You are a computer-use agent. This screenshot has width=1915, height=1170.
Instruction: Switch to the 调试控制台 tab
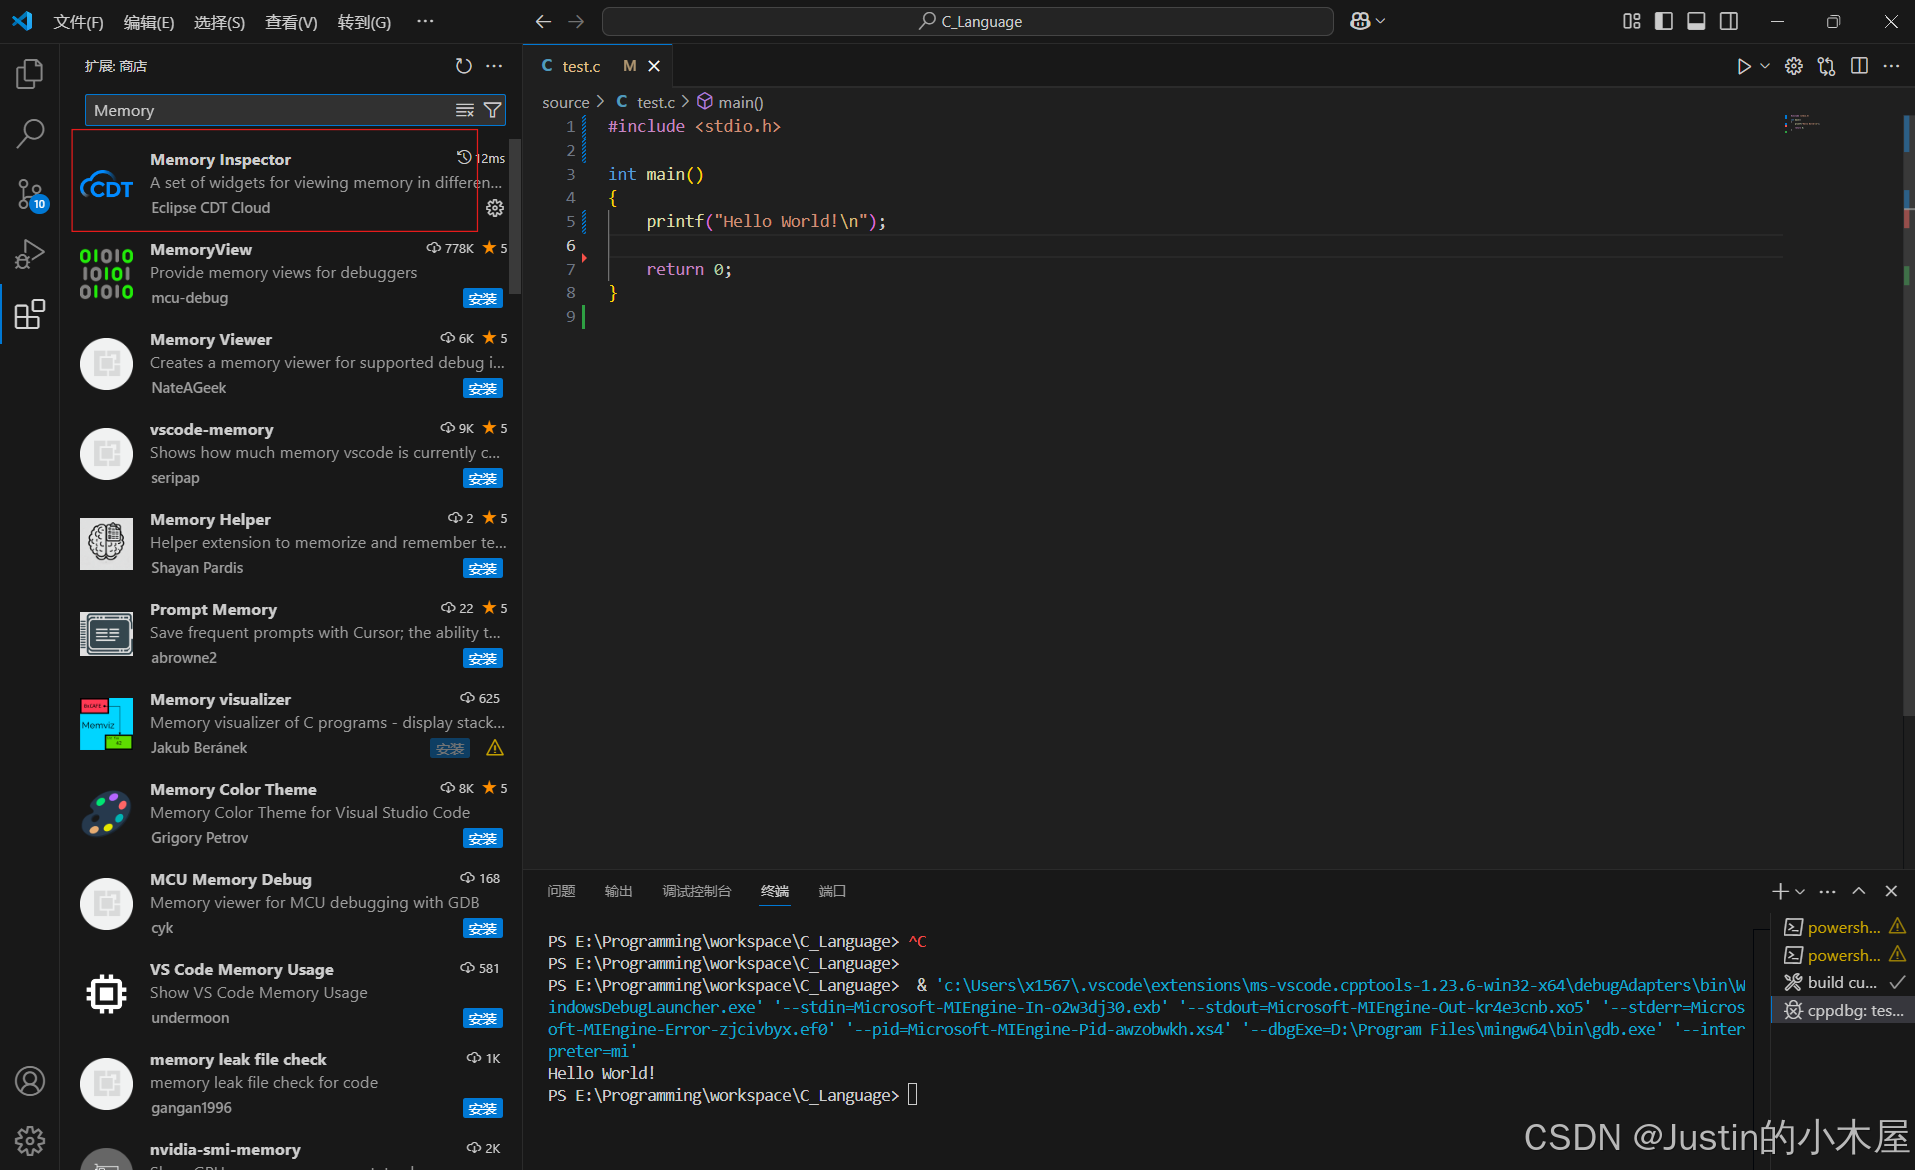coord(697,891)
